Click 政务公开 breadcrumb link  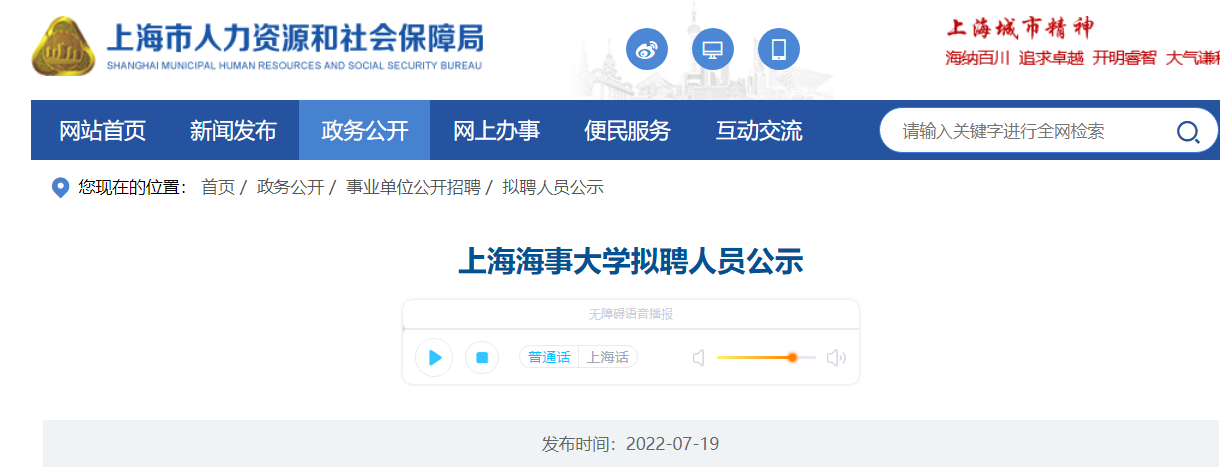[x=290, y=187]
